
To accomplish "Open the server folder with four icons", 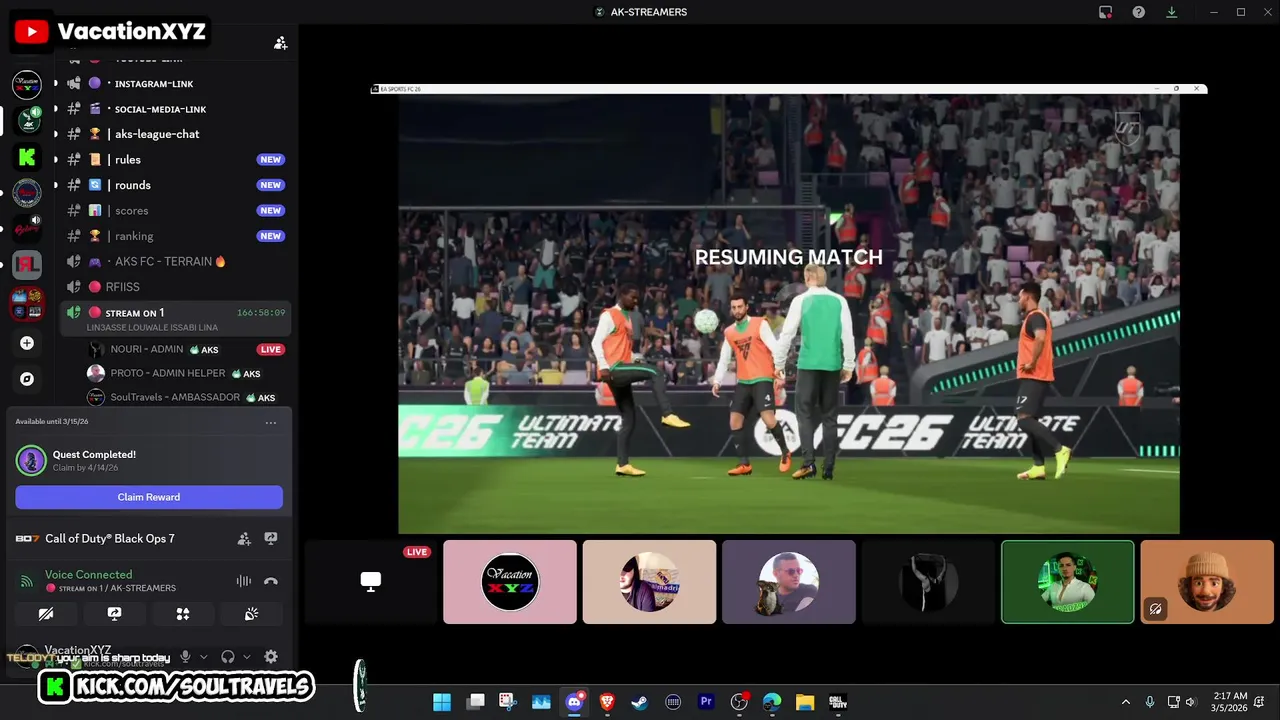I will pos(27,303).
